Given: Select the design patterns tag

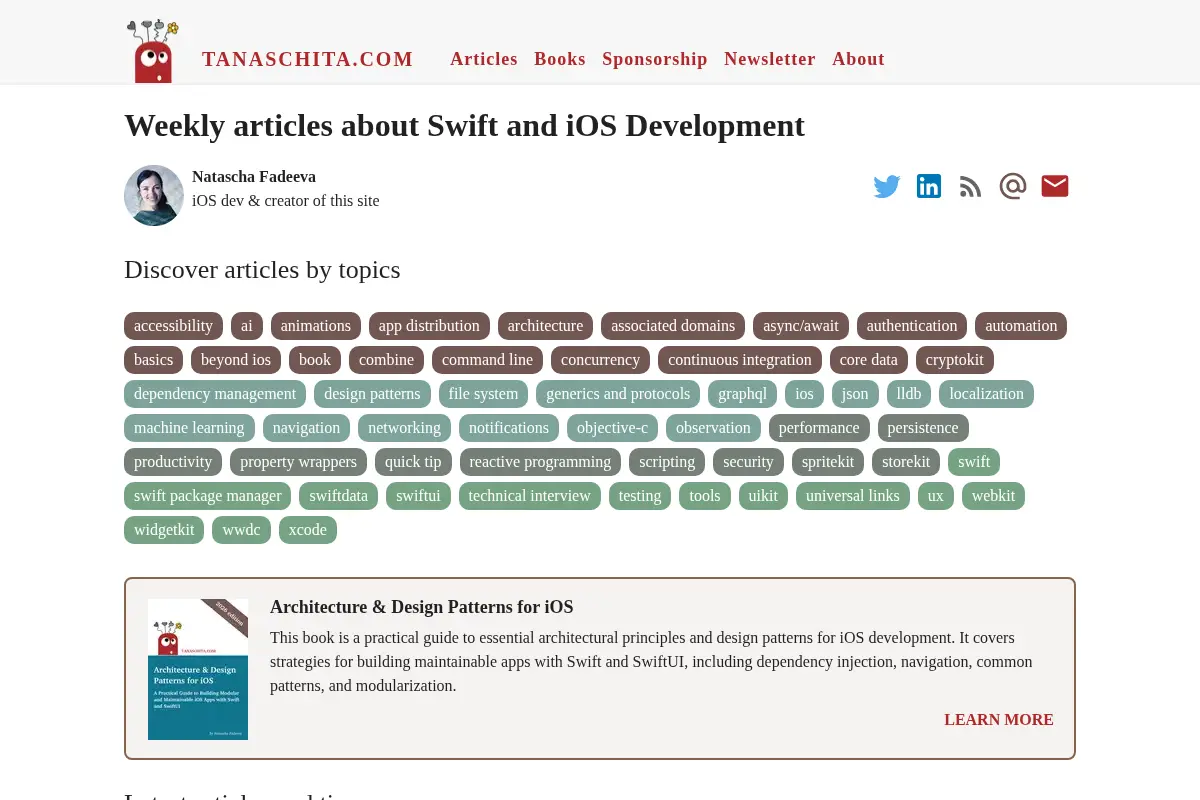Looking at the screenshot, I should (372, 394).
